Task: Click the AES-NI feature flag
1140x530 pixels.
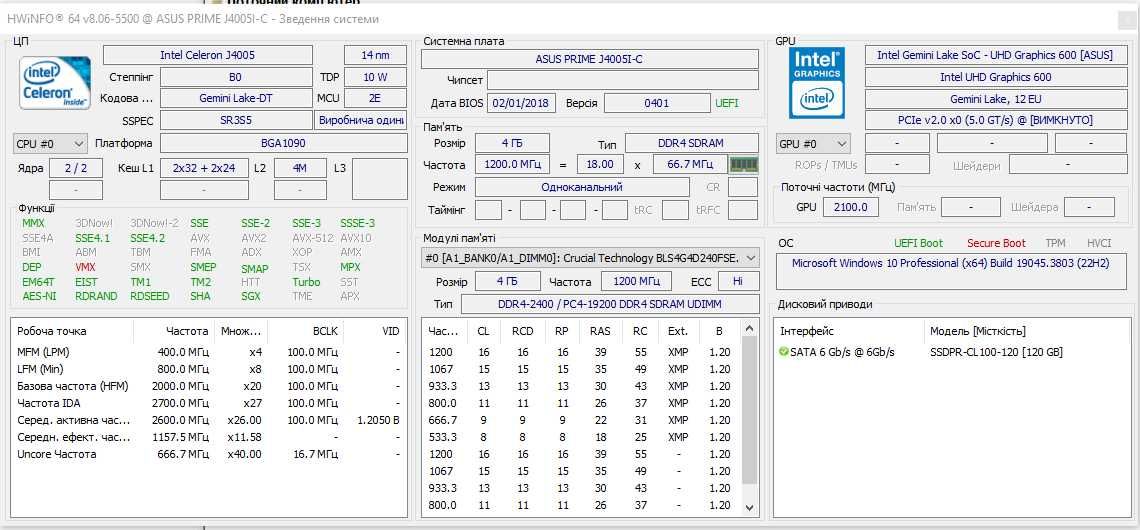Action: tap(39, 296)
